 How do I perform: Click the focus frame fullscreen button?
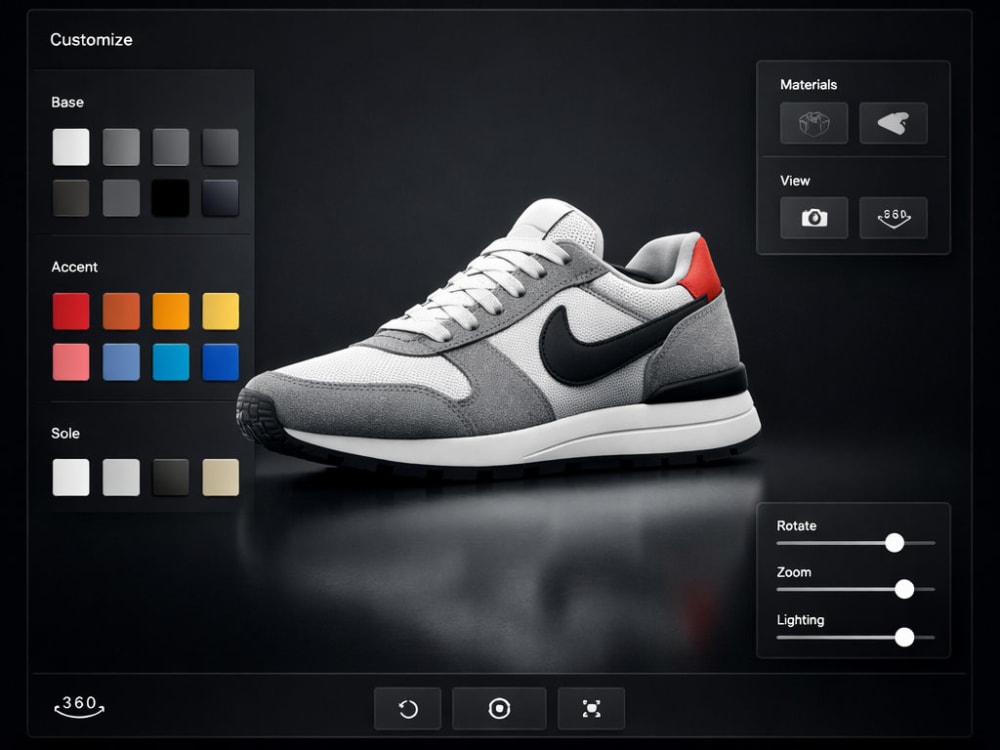point(591,709)
